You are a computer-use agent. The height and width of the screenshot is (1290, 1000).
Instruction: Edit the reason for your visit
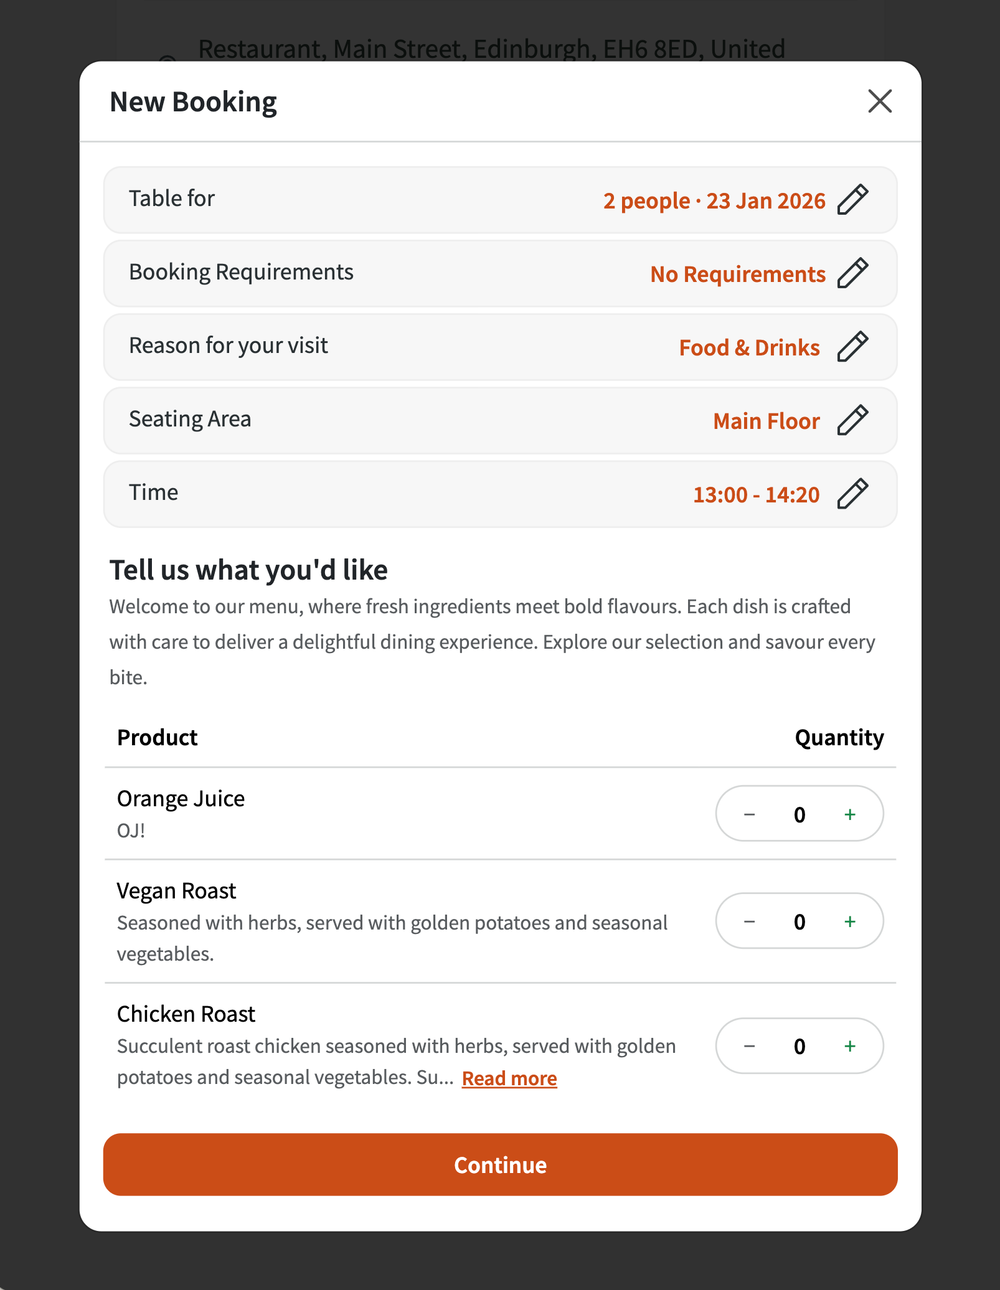pos(853,347)
